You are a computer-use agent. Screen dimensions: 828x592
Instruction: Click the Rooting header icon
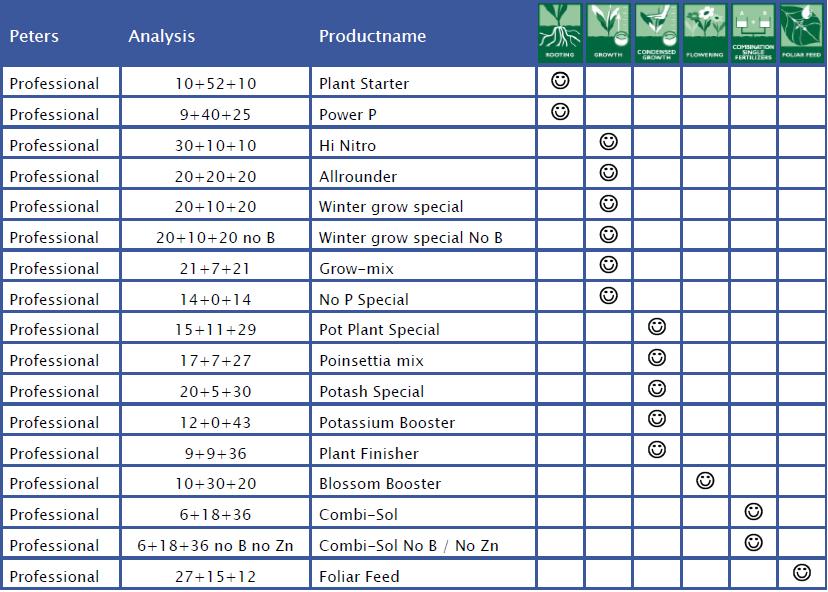tap(560, 33)
